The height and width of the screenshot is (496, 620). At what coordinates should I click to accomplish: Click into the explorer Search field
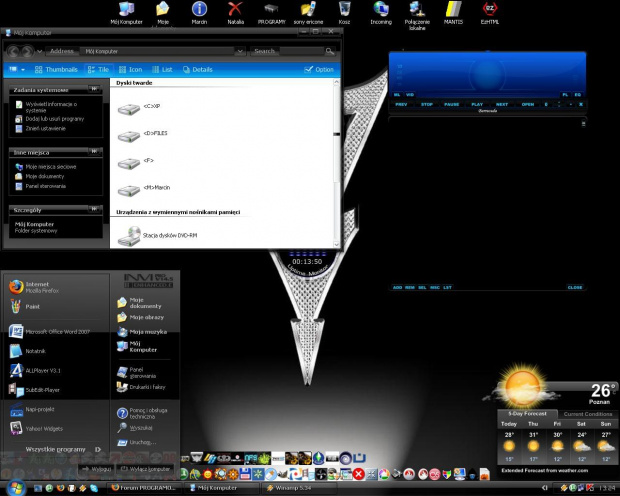301,51
